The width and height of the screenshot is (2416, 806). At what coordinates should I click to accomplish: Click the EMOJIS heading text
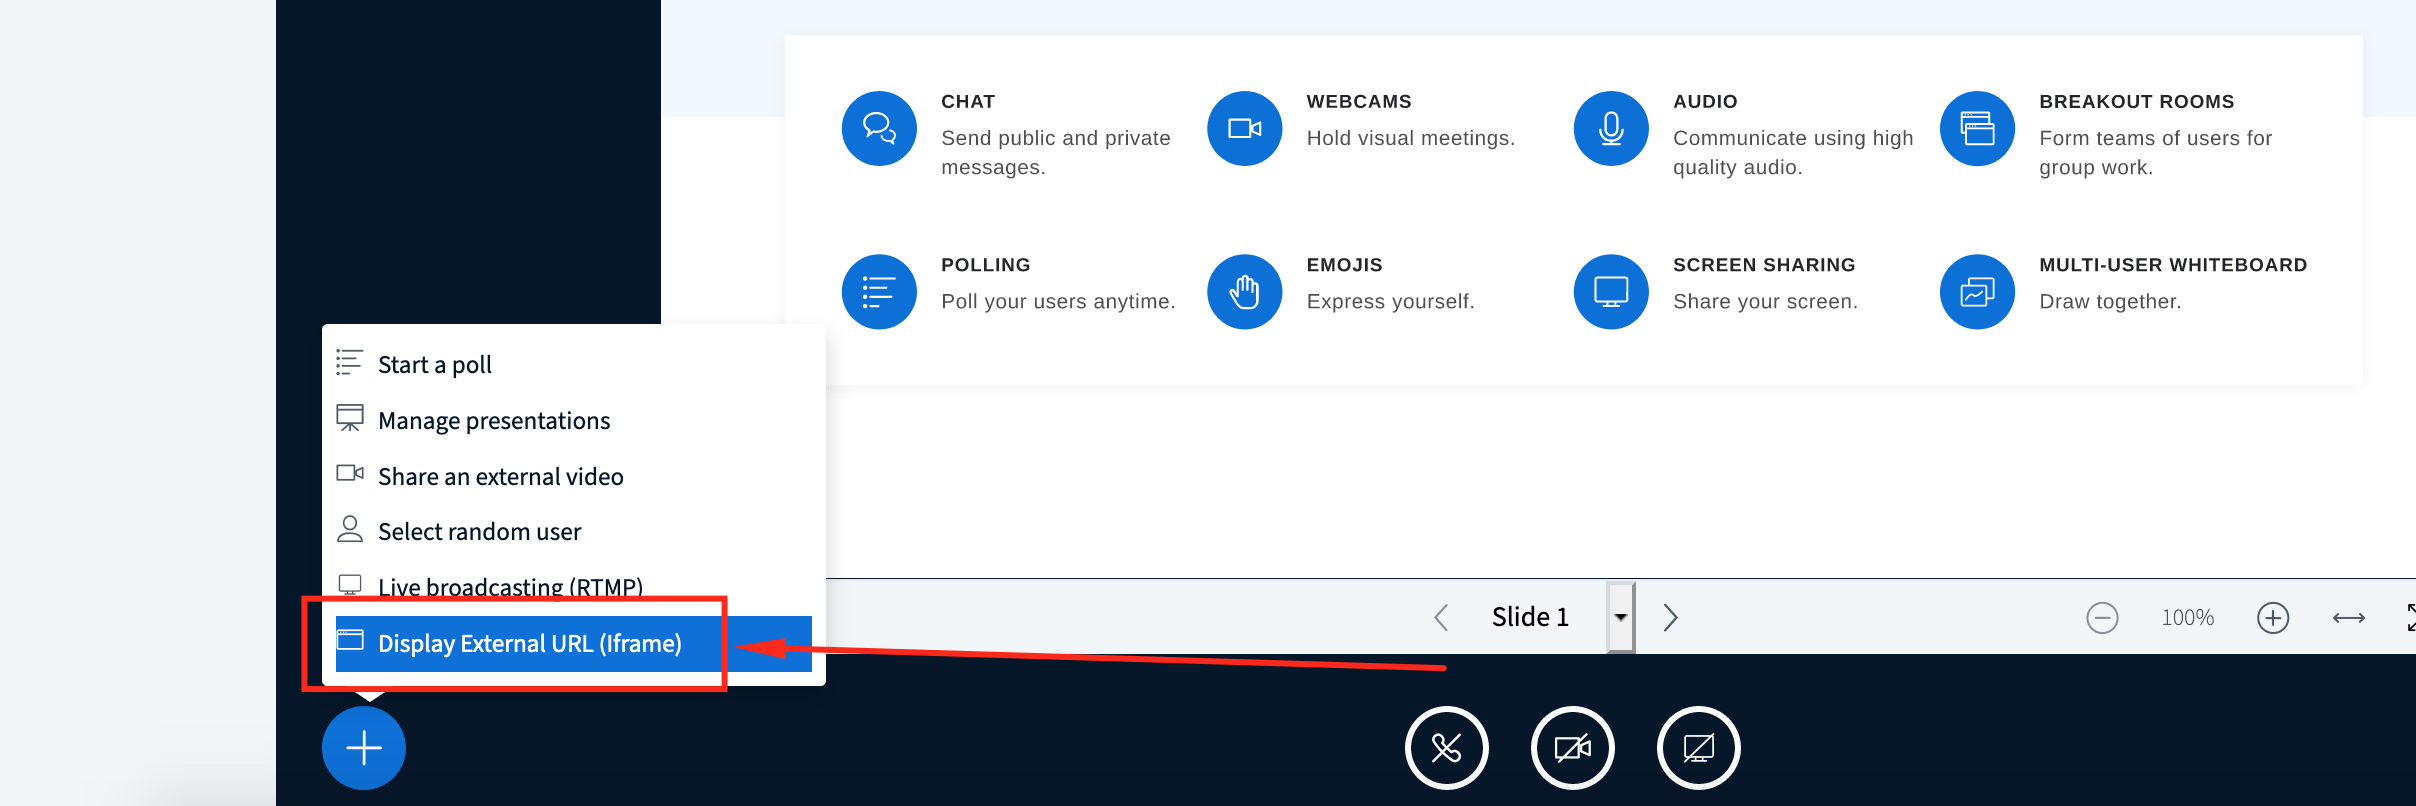pyautogui.click(x=1345, y=265)
